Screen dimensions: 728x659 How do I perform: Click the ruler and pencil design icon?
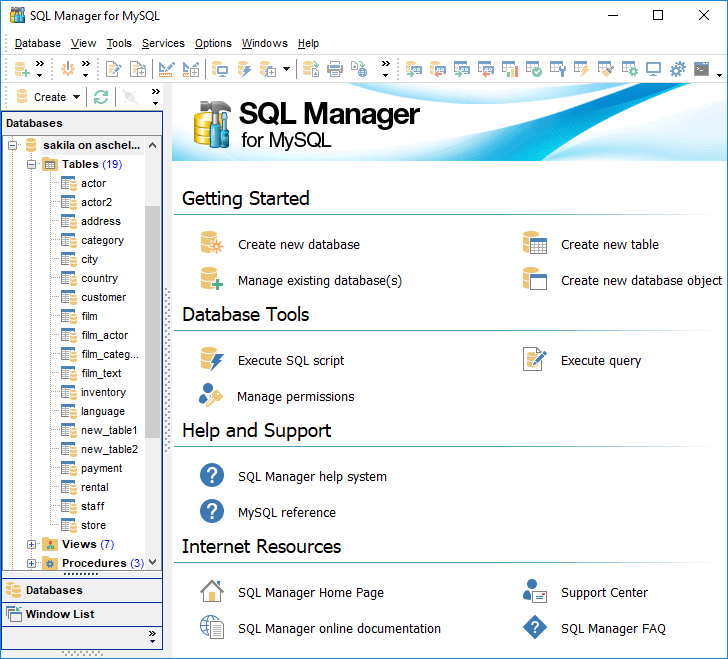[x=166, y=69]
